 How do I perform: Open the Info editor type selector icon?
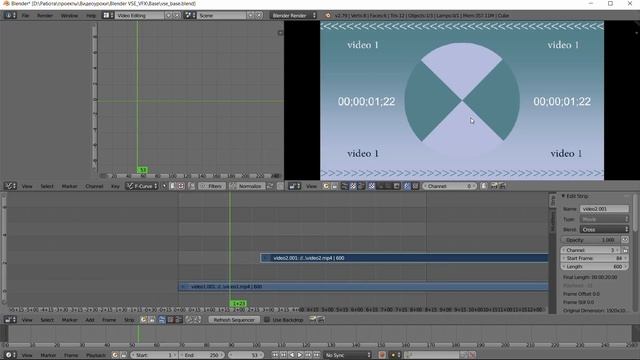(x=10, y=16)
